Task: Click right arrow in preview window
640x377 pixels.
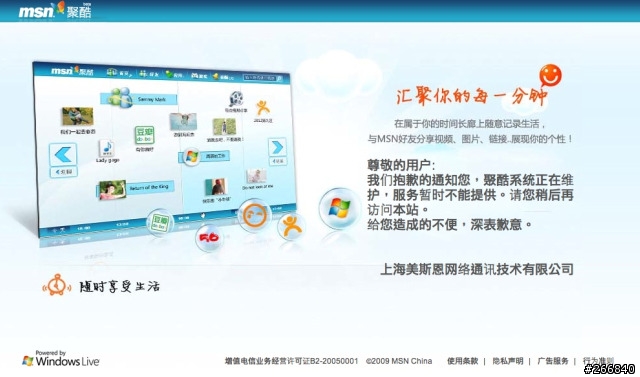Action: [277, 147]
